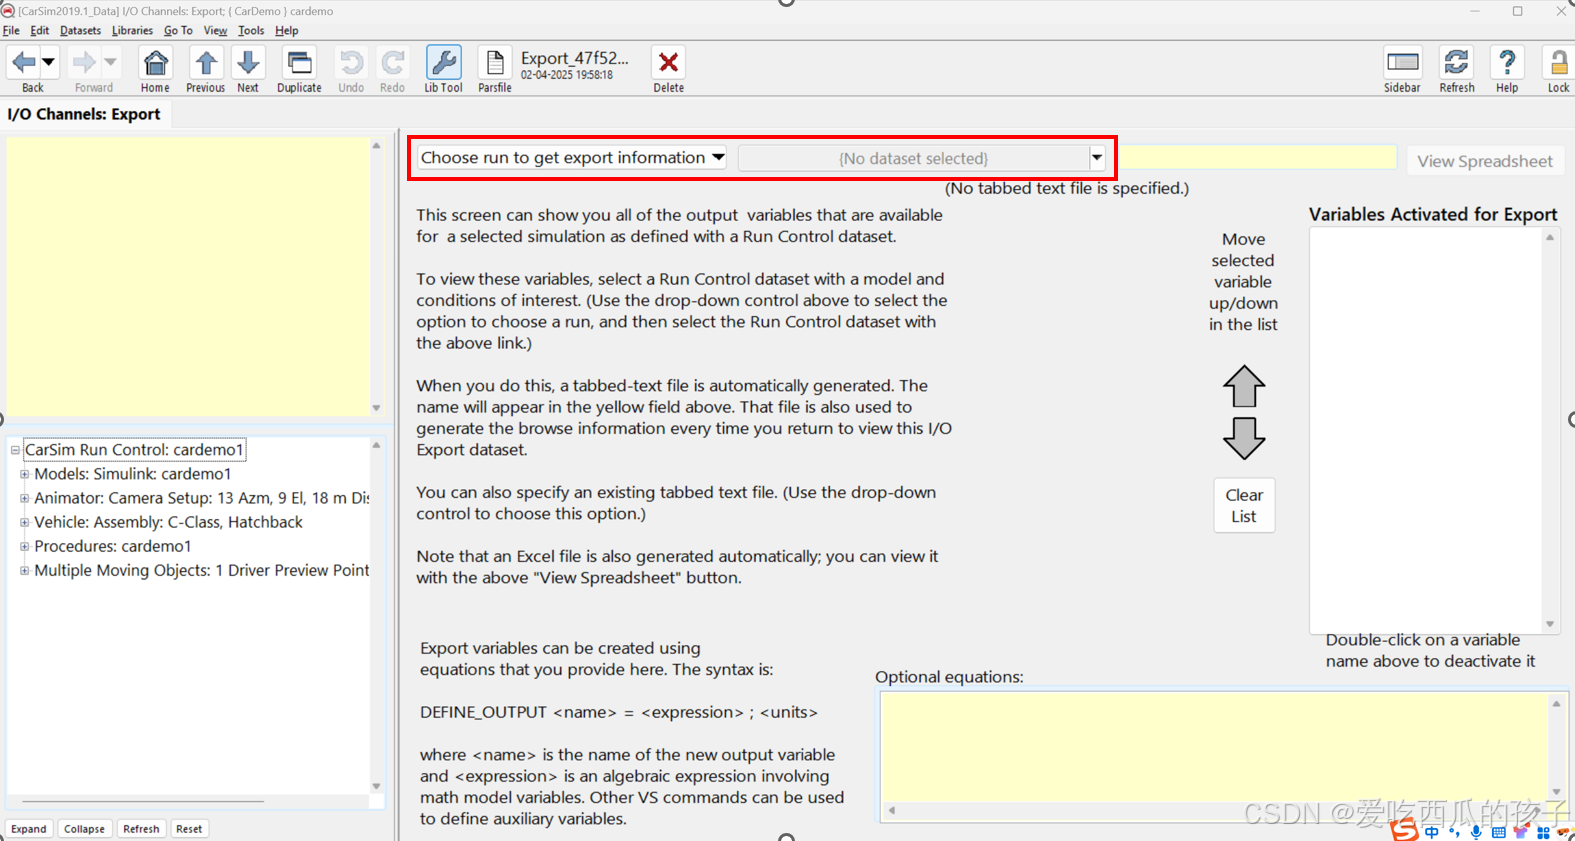
Task: Move selected variable up with arrow
Action: [1244, 386]
